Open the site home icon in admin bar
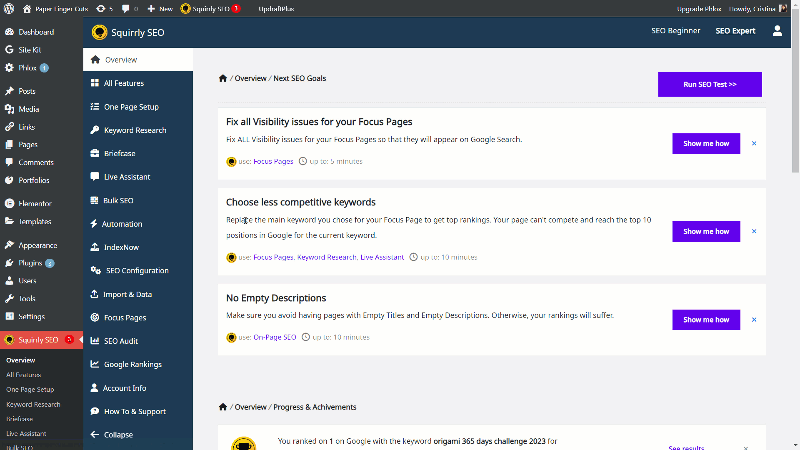The image size is (800, 450). click(27, 9)
